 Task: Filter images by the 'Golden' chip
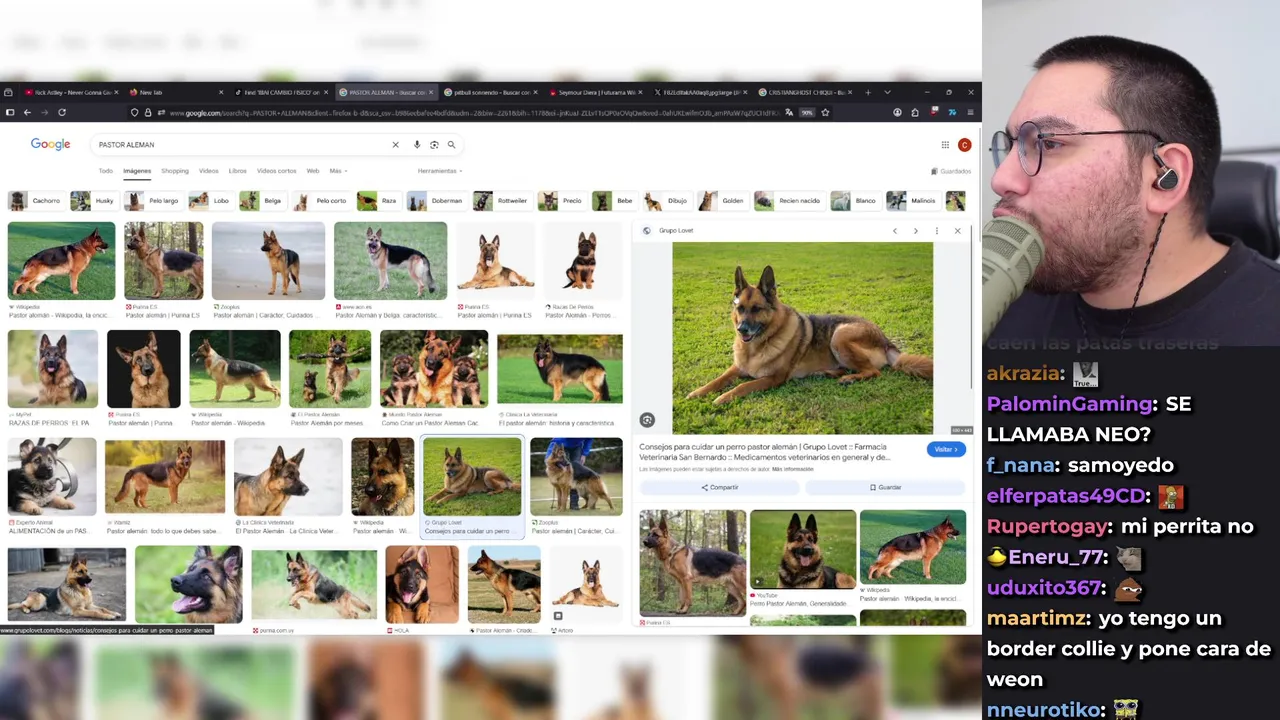pyautogui.click(x=723, y=201)
